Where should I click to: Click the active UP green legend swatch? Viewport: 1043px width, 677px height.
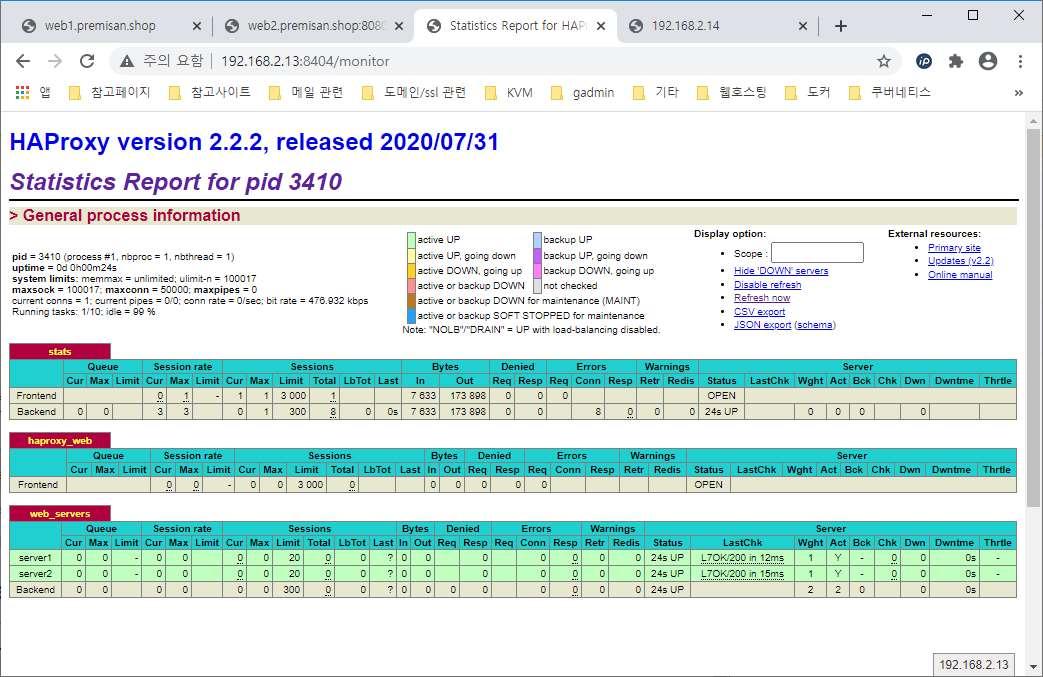click(411, 239)
